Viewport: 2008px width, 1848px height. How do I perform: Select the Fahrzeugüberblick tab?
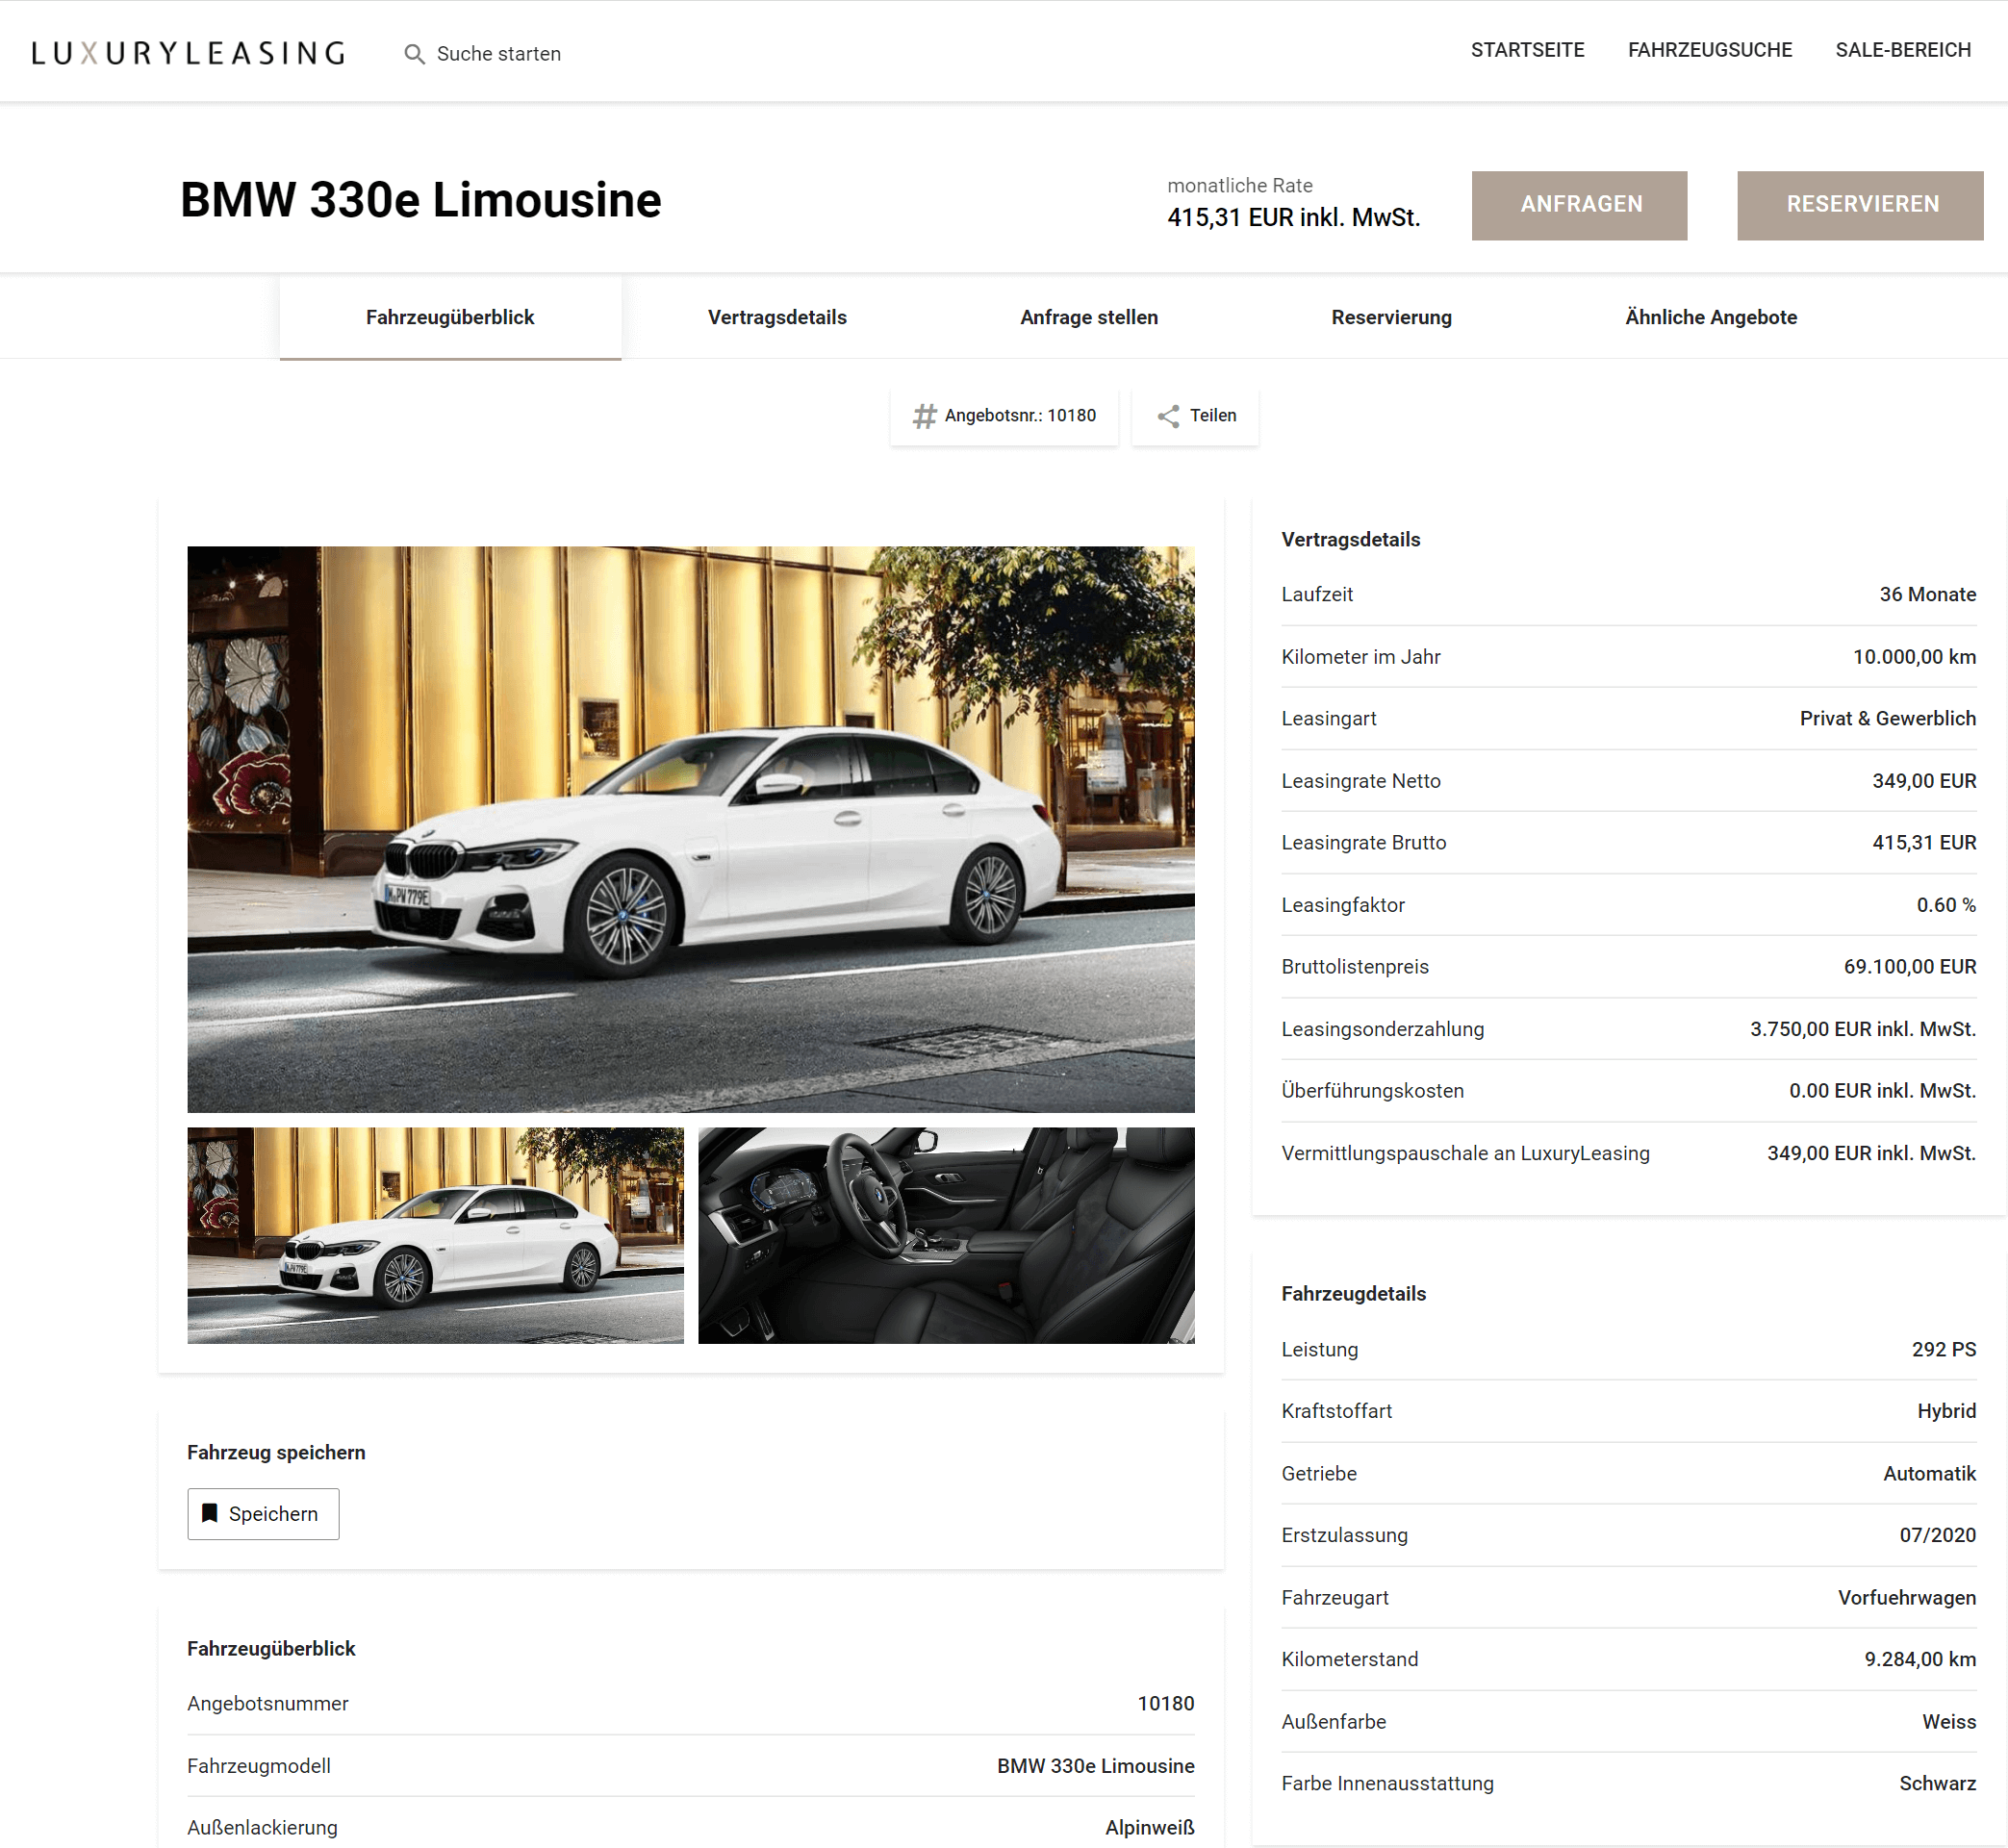coord(450,317)
